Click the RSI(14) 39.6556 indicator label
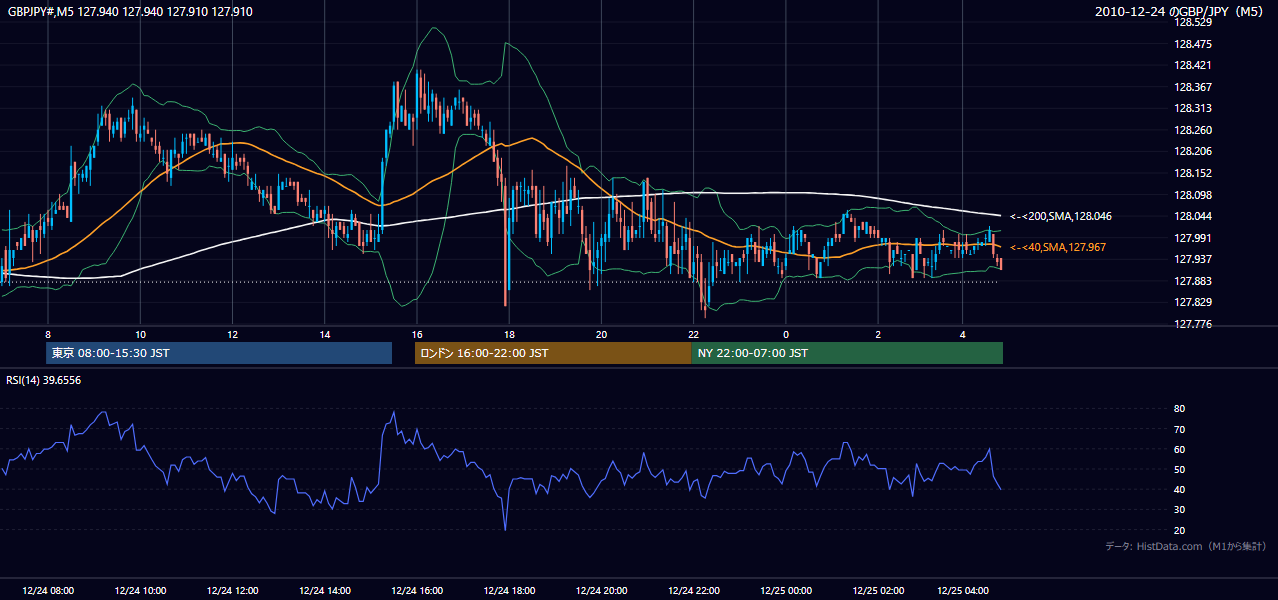1278x600 pixels. pyautogui.click(x=44, y=380)
